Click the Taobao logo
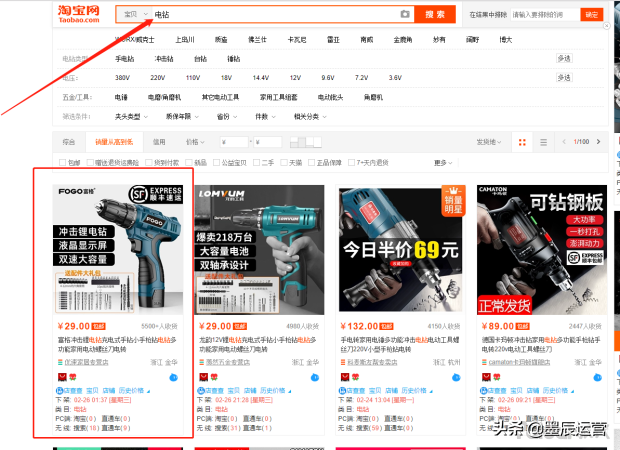Screen dimensions: 620x450 tap(79, 14)
